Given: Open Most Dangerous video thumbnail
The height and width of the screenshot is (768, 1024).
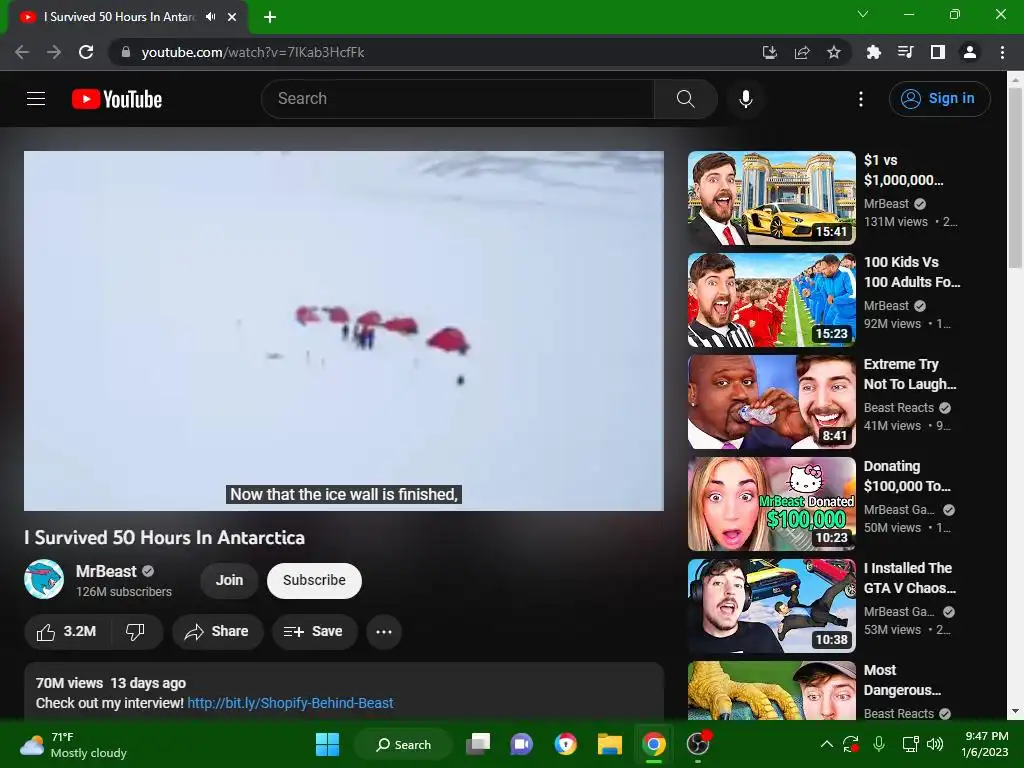Looking at the screenshot, I should 771,691.
